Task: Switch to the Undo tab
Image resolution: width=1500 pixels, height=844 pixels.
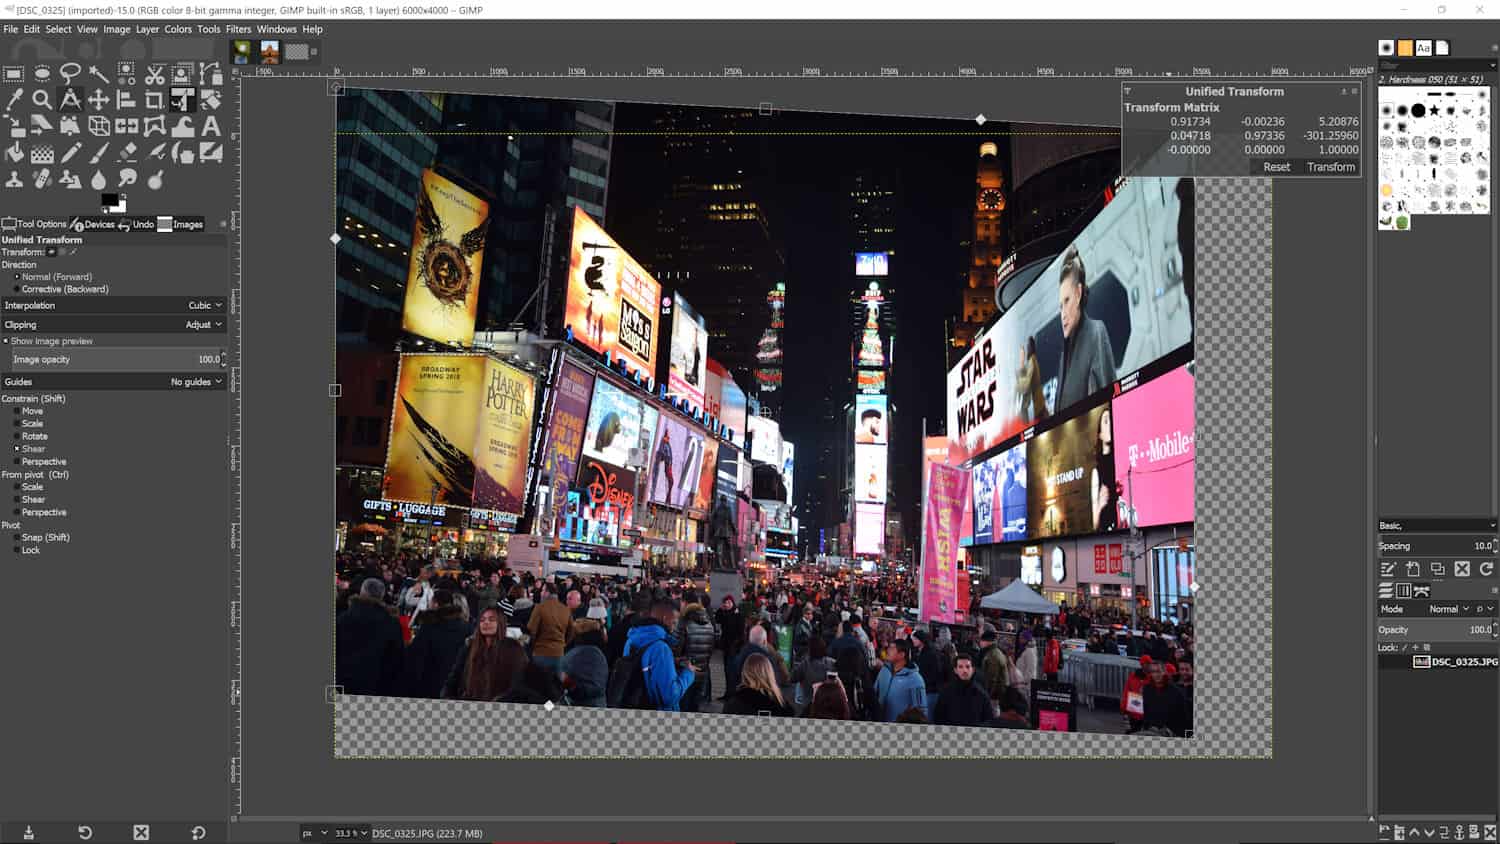Action: pos(136,224)
